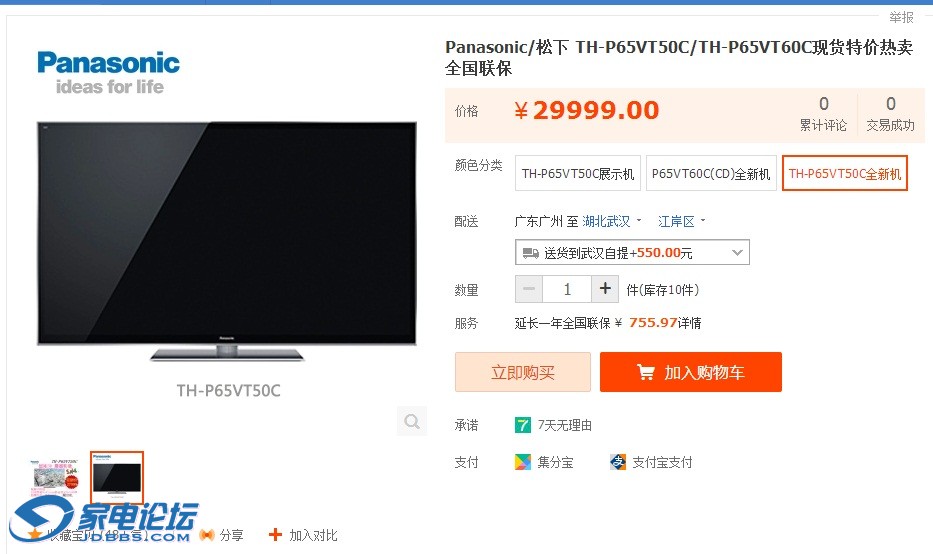This screenshot has width=933, height=554.
Task: Select the P65VT60C(CD)全新机 option
Action: tap(711, 173)
